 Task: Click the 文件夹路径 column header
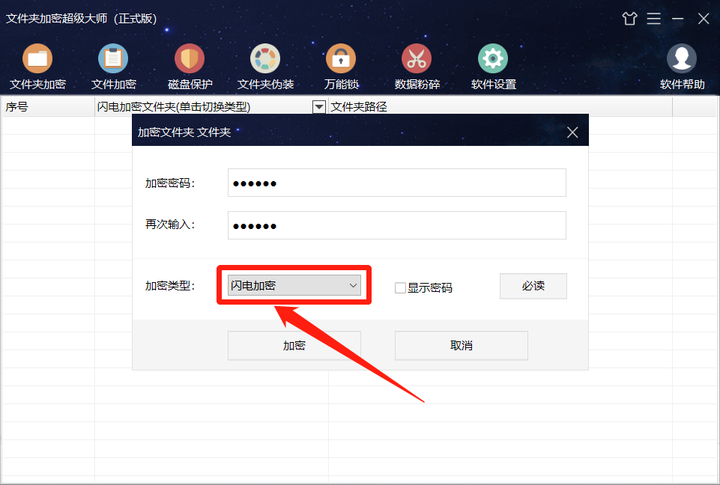pos(500,107)
